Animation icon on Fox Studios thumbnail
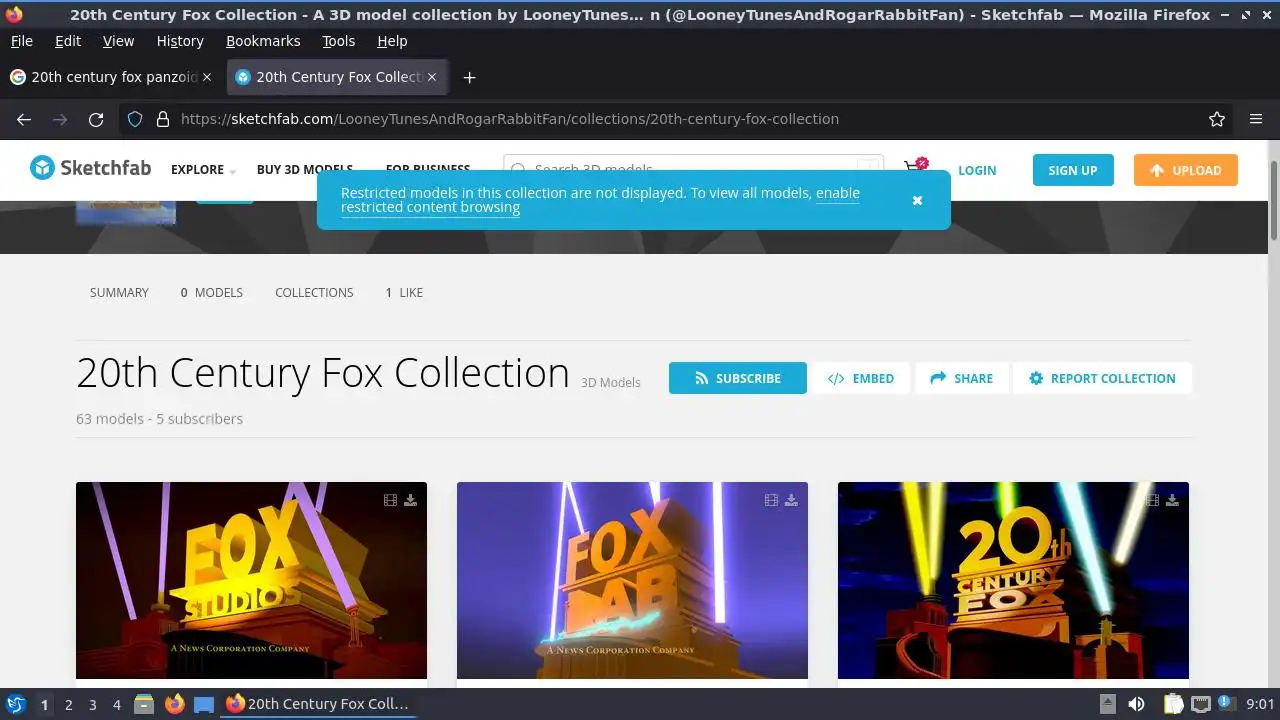Image resolution: width=1280 pixels, height=720 pixels. 390,500
